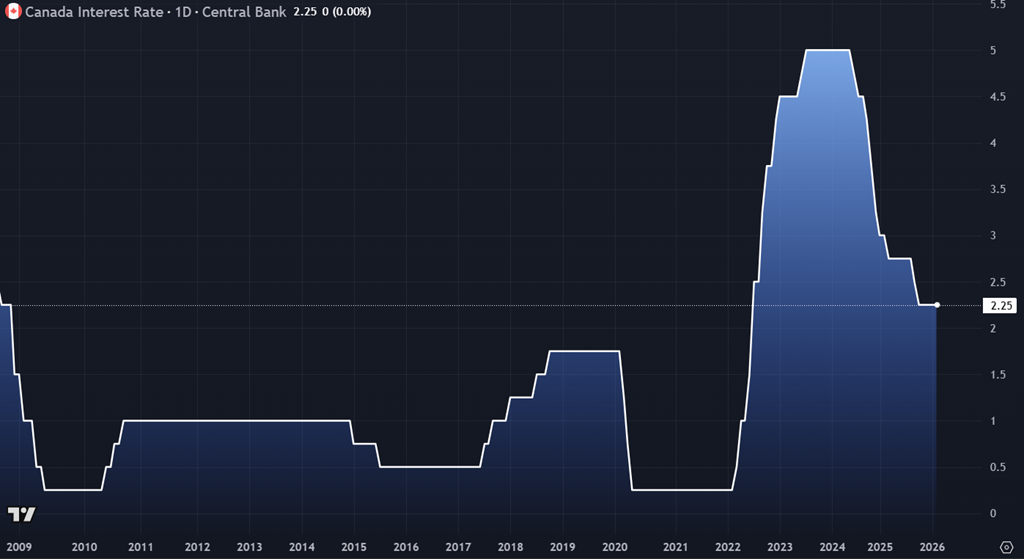The image size is (1024, 559).
Task: Click the 5% peak plateau of the chart
Action: tap(827, 50)
